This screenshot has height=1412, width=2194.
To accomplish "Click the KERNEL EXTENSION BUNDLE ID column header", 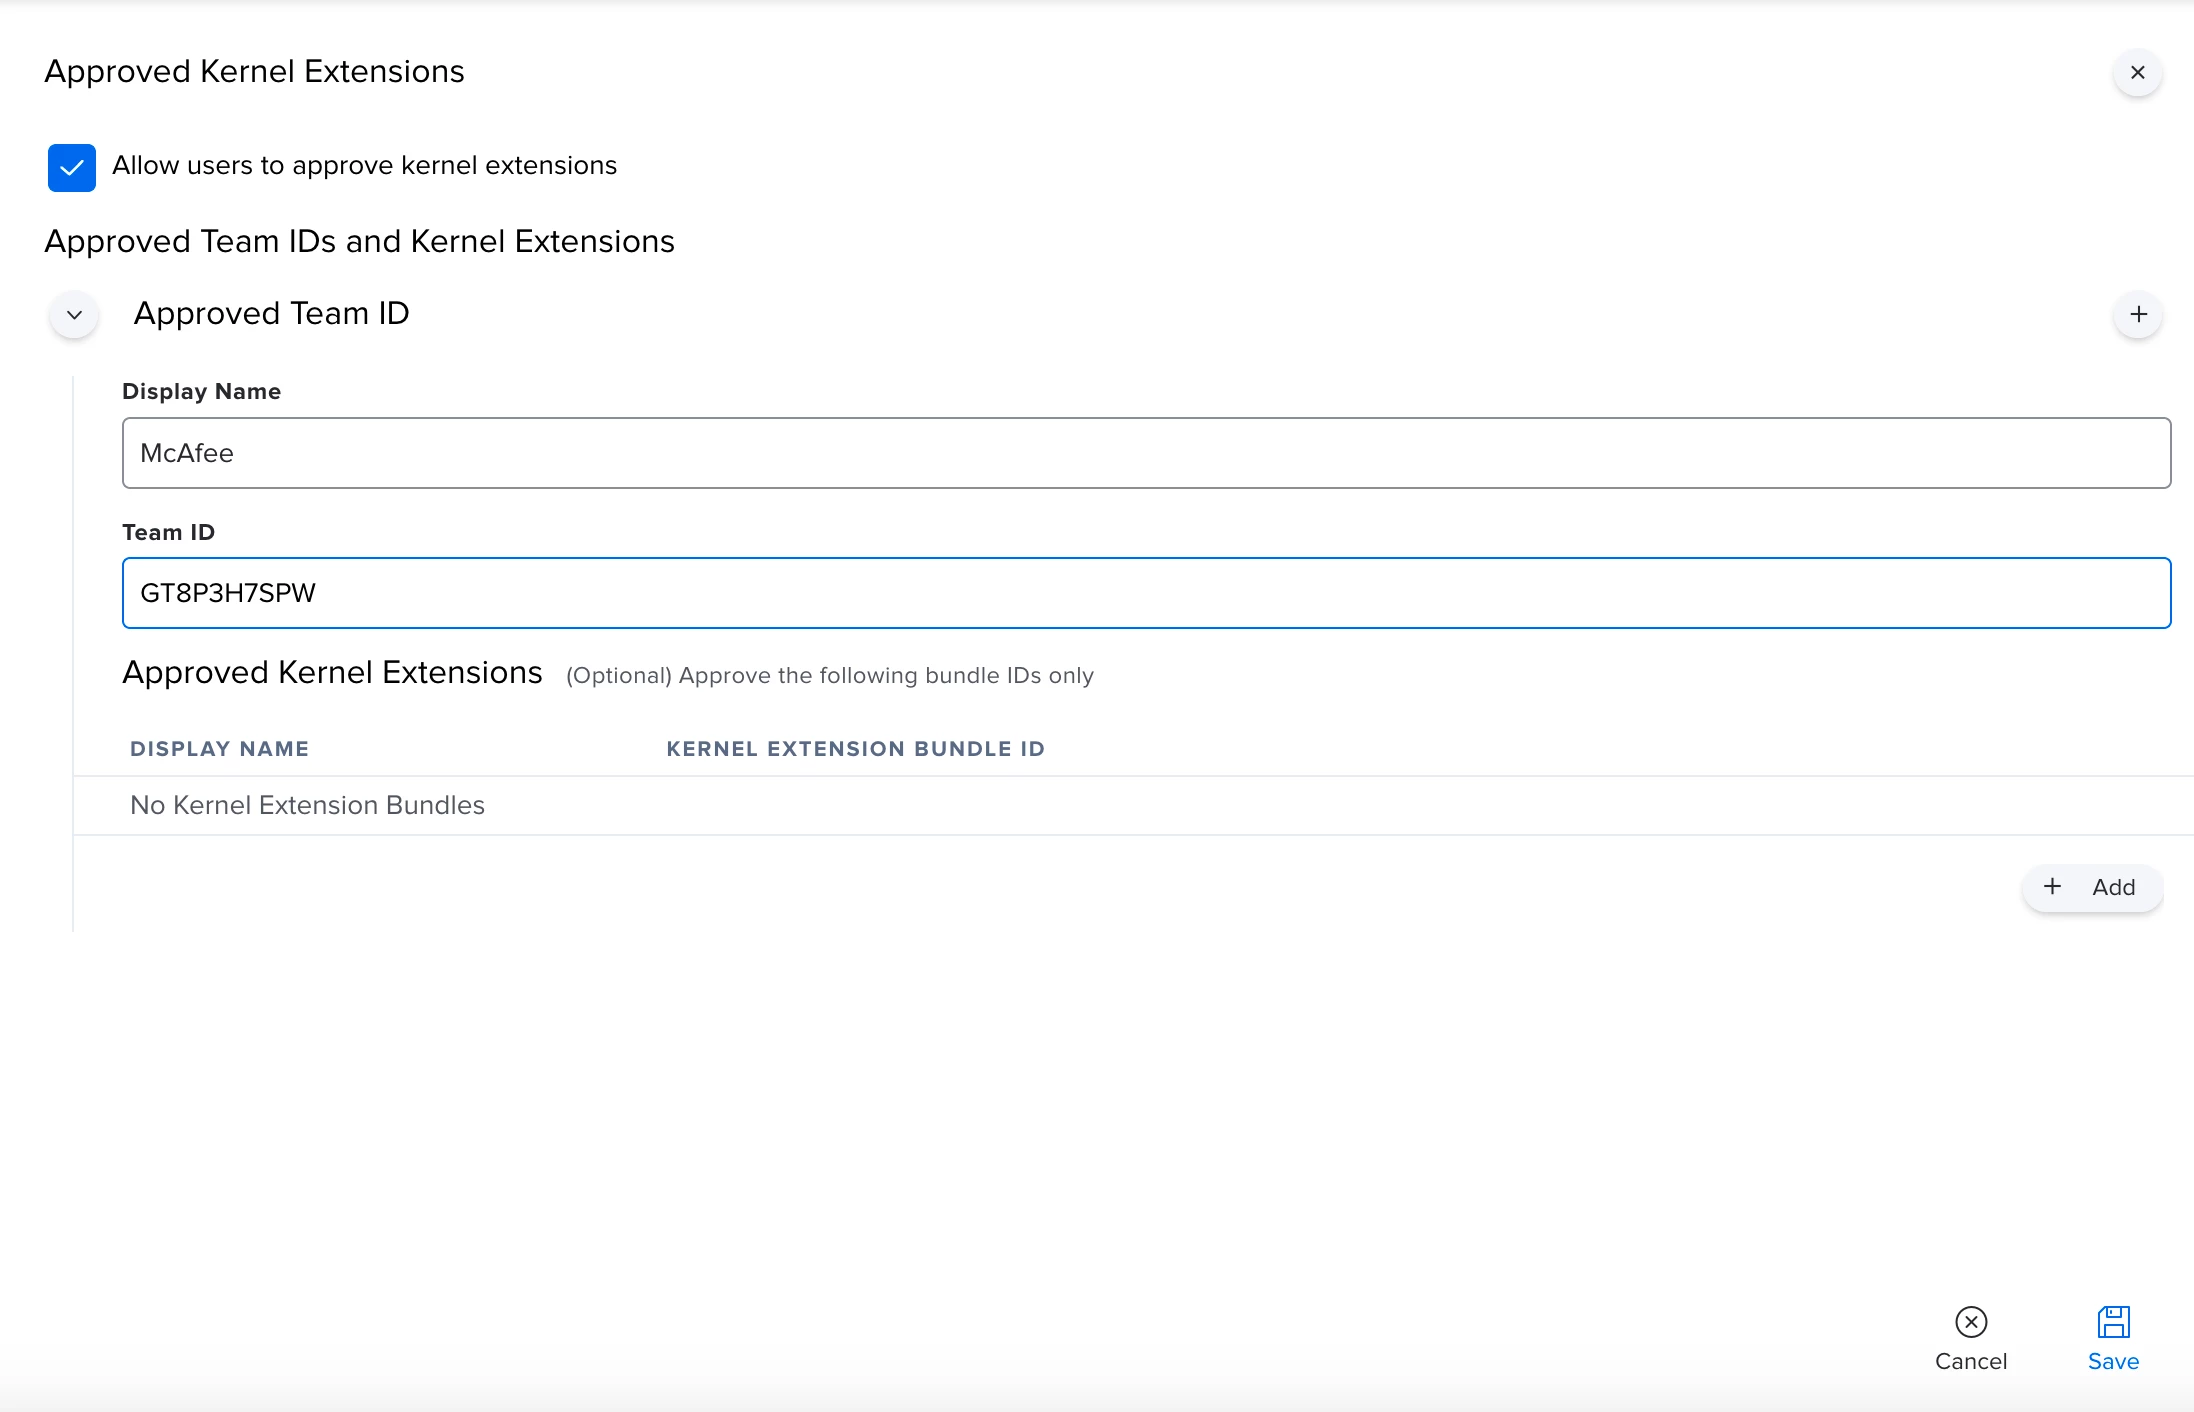I will click(x=855, y=749).
